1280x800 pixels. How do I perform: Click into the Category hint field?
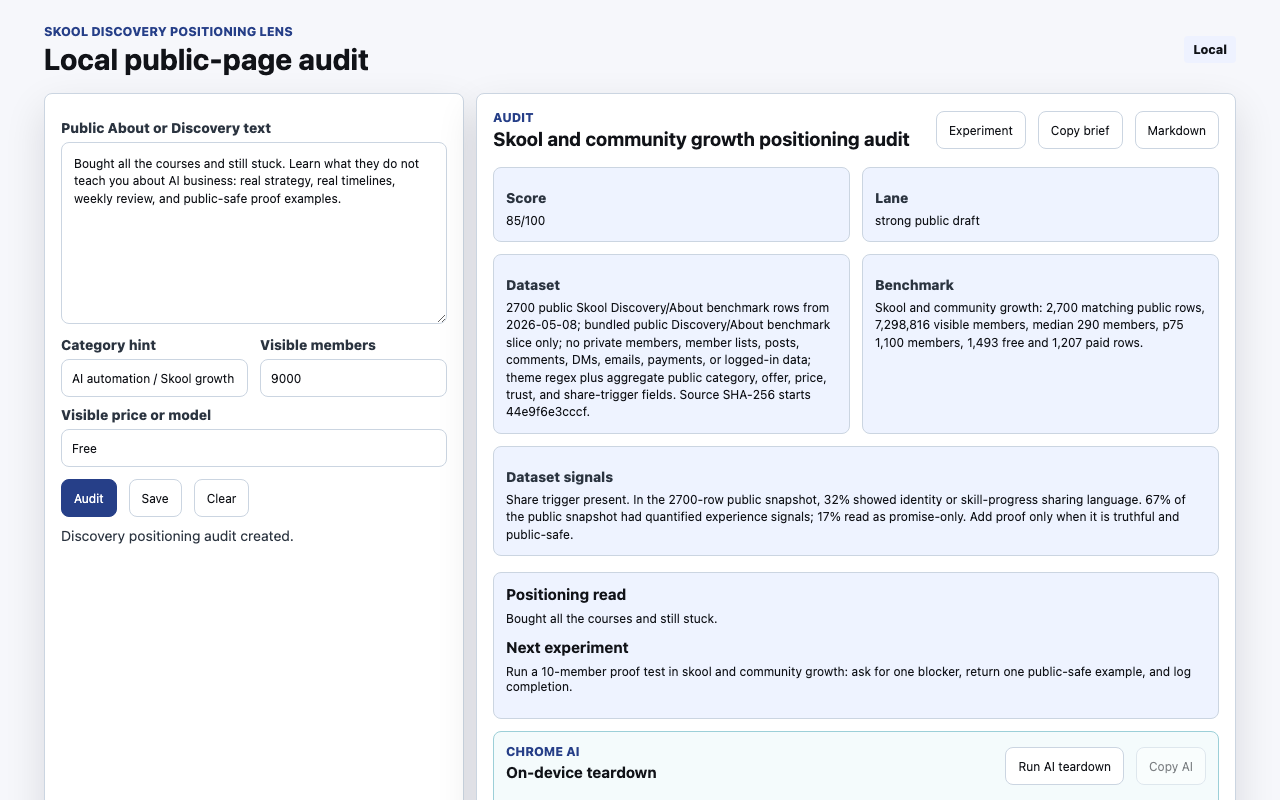pyautogui.click(x=154, y=378)
